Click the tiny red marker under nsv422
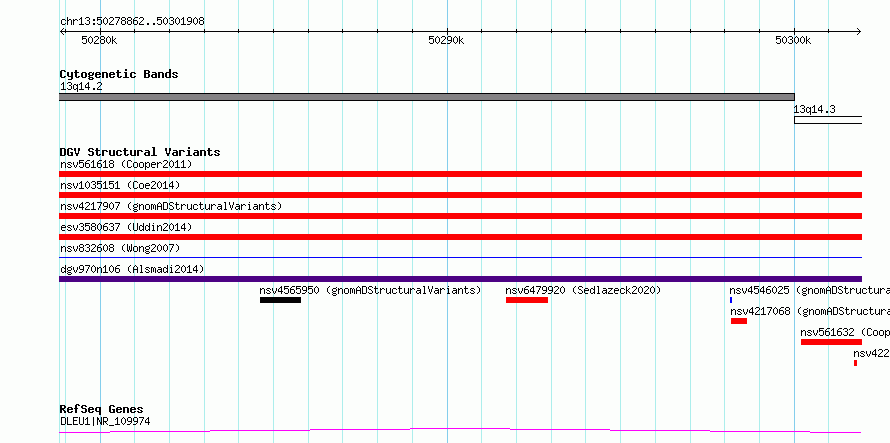This screenshot has height=443, width=890. (x=855, y=363)
